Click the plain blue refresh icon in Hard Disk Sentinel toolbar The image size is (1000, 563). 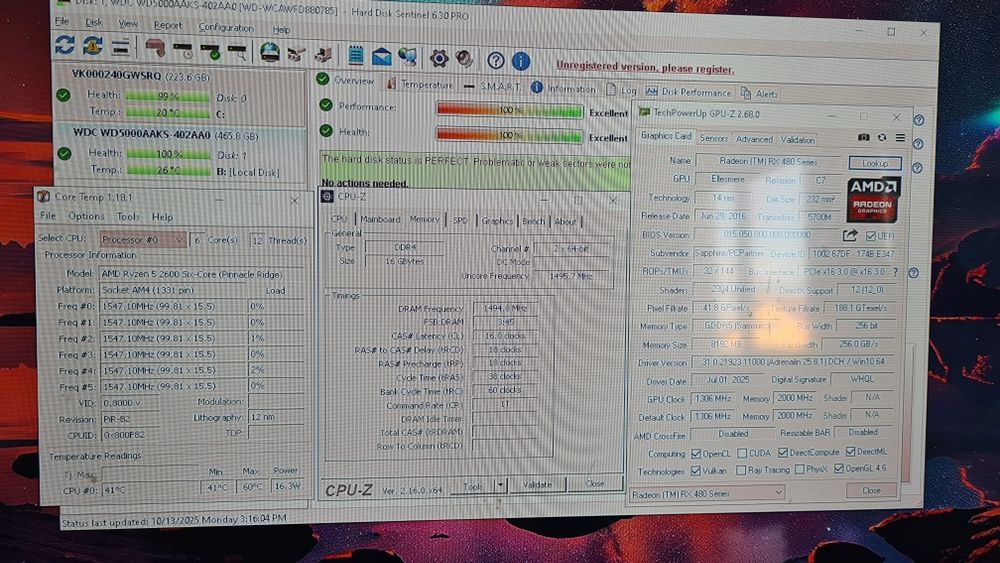(x=64, y=45)
